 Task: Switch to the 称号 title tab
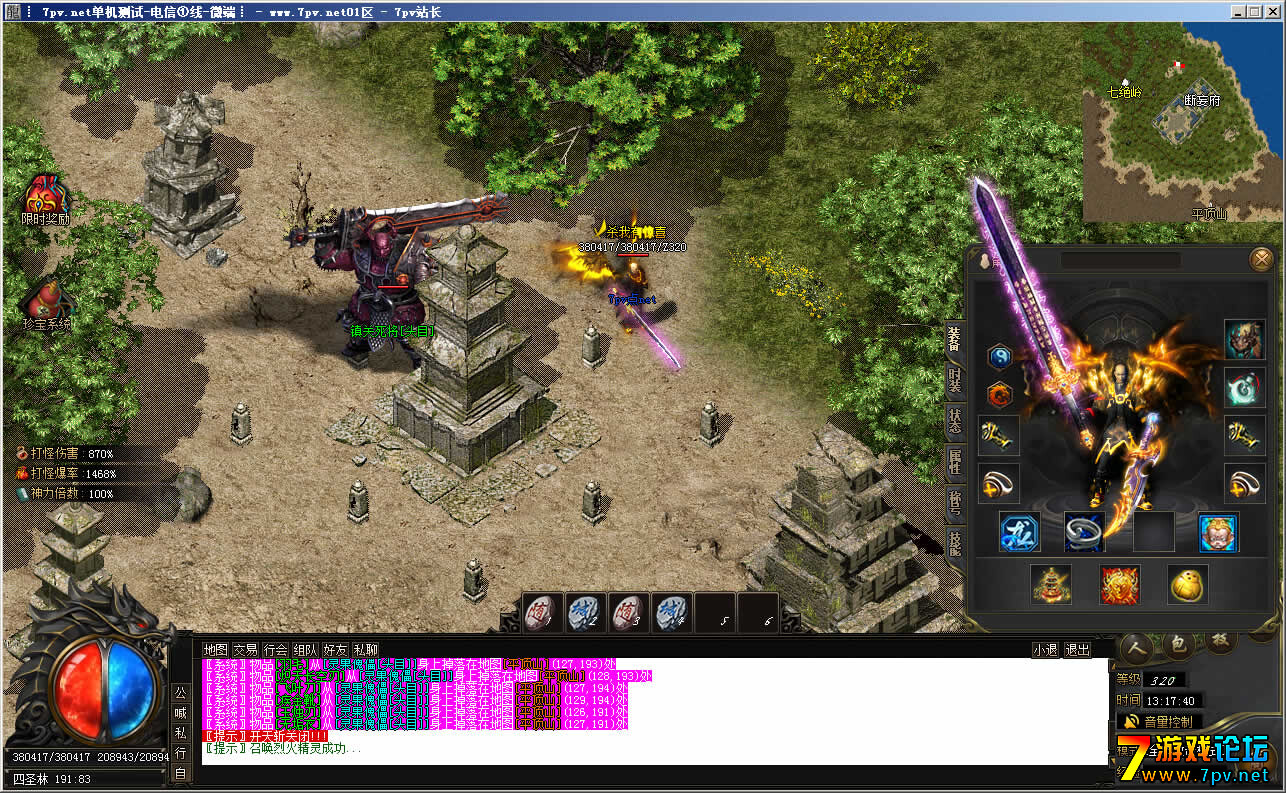tap(955, 503)
